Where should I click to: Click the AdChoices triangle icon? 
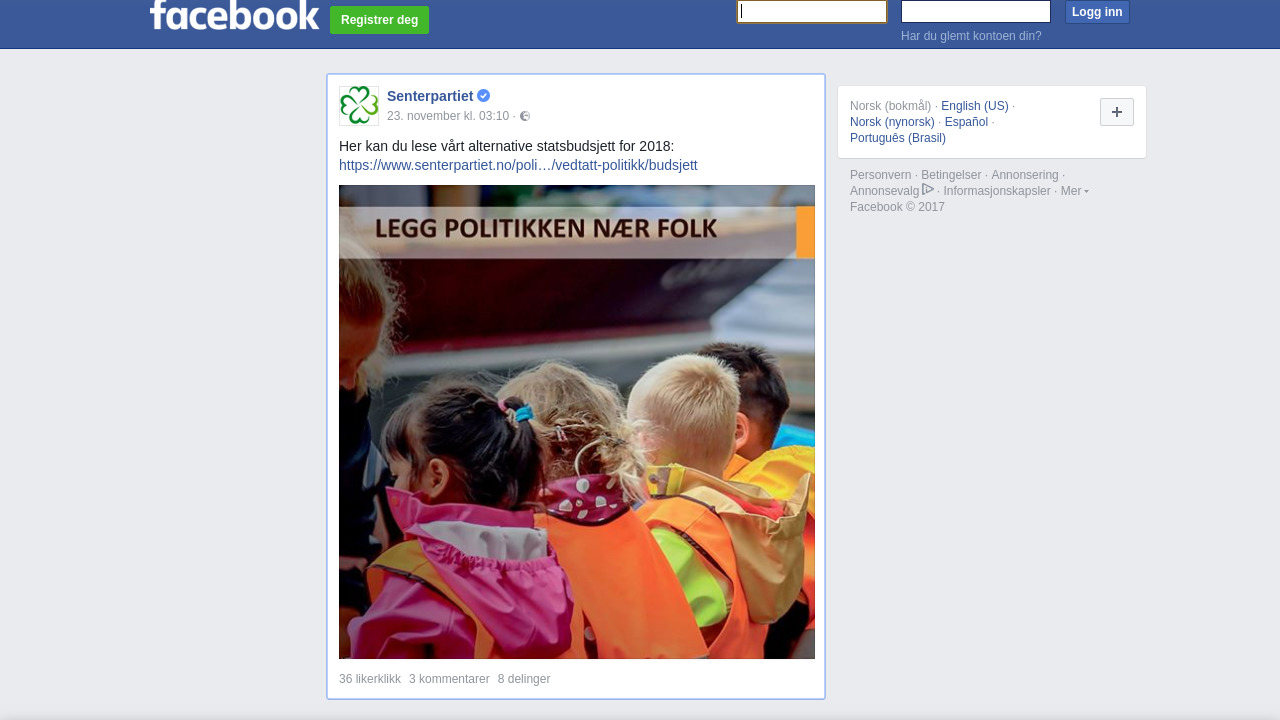tap(928, 190)
